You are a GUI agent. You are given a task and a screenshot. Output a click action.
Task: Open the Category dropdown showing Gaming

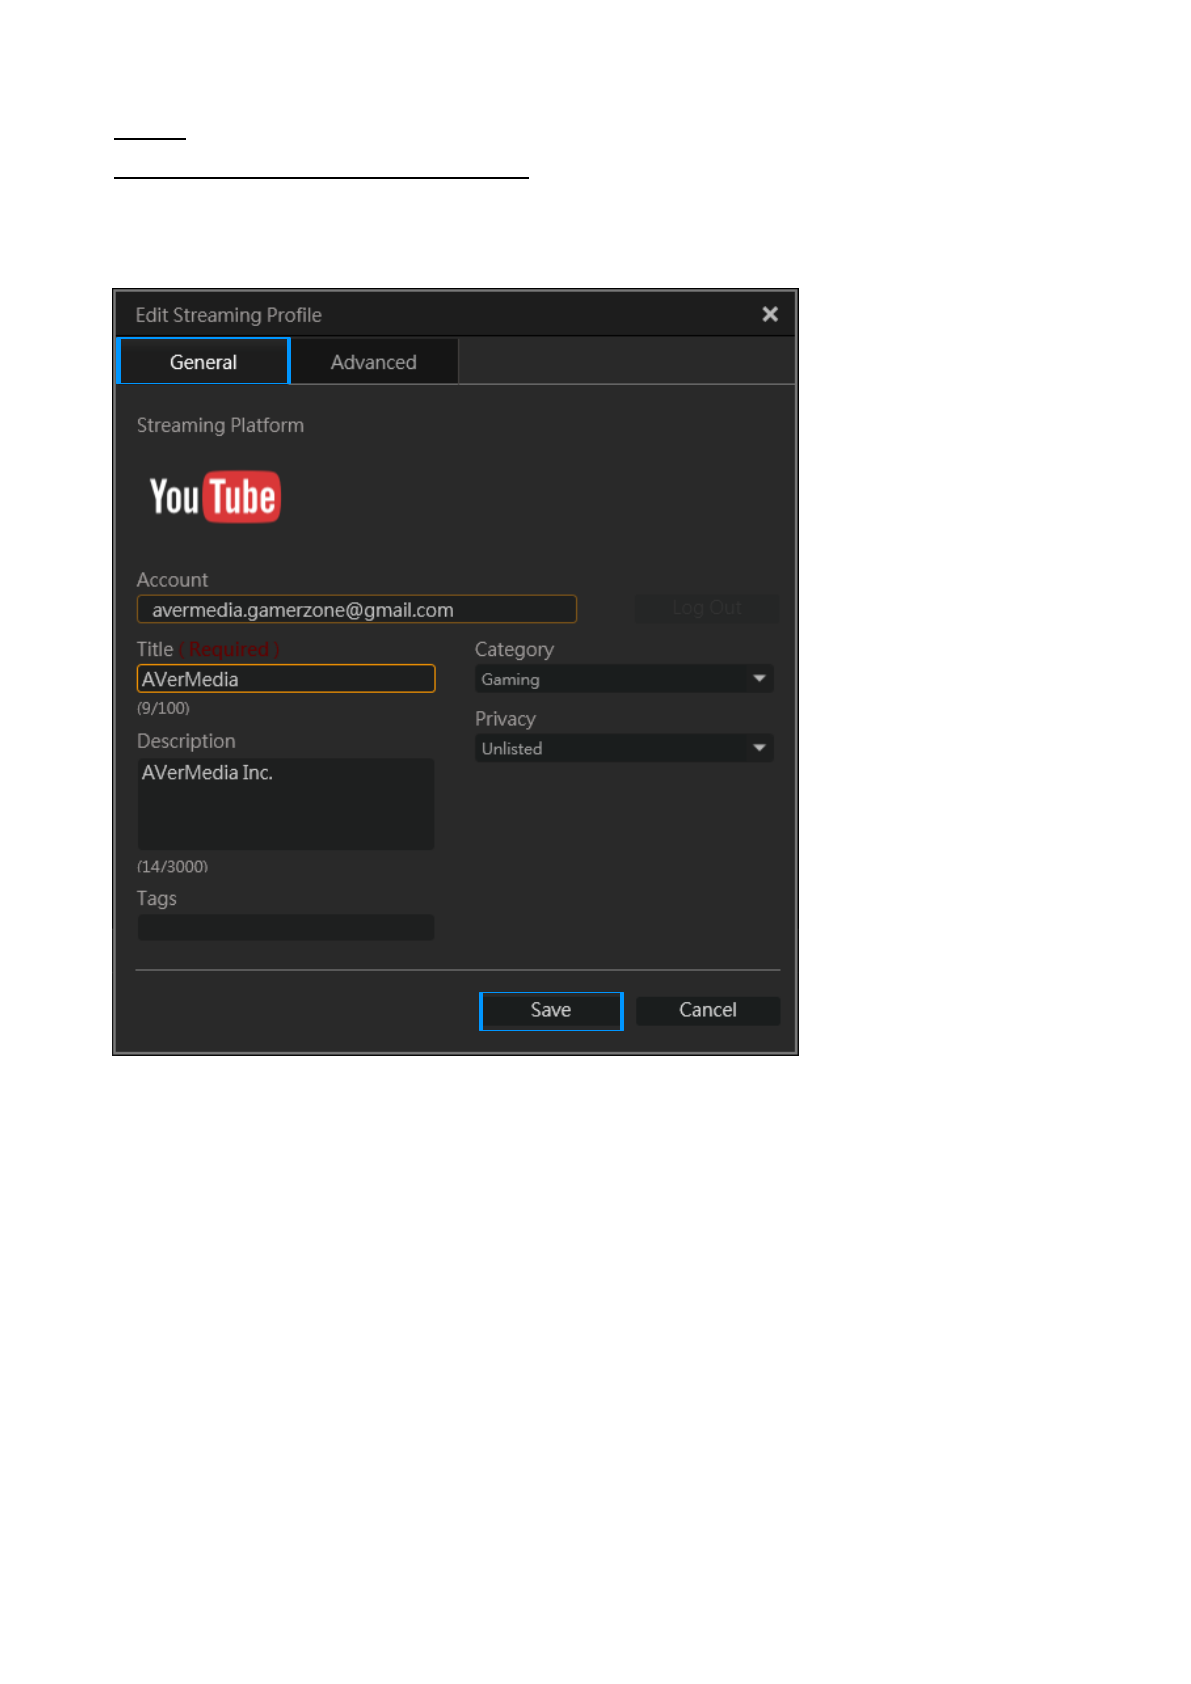pyautogui.click(x=612, y=679)
